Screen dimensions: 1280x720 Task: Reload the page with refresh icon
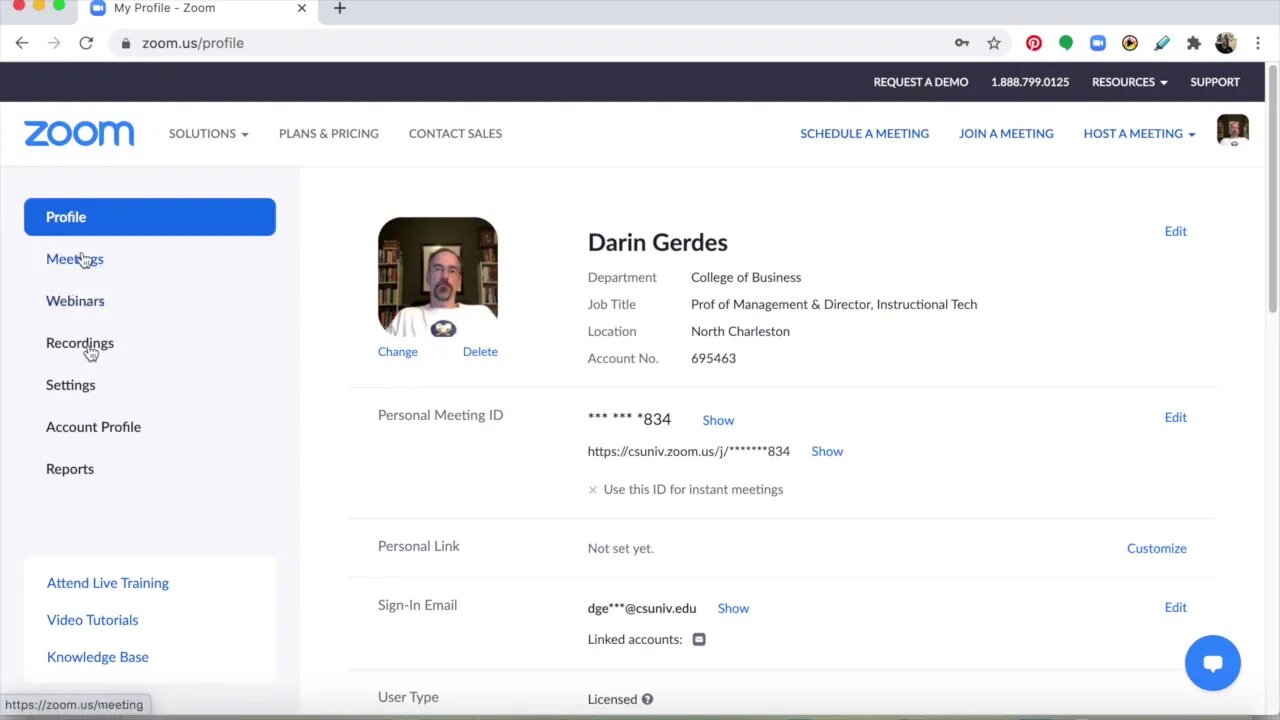tap(86, 43)
